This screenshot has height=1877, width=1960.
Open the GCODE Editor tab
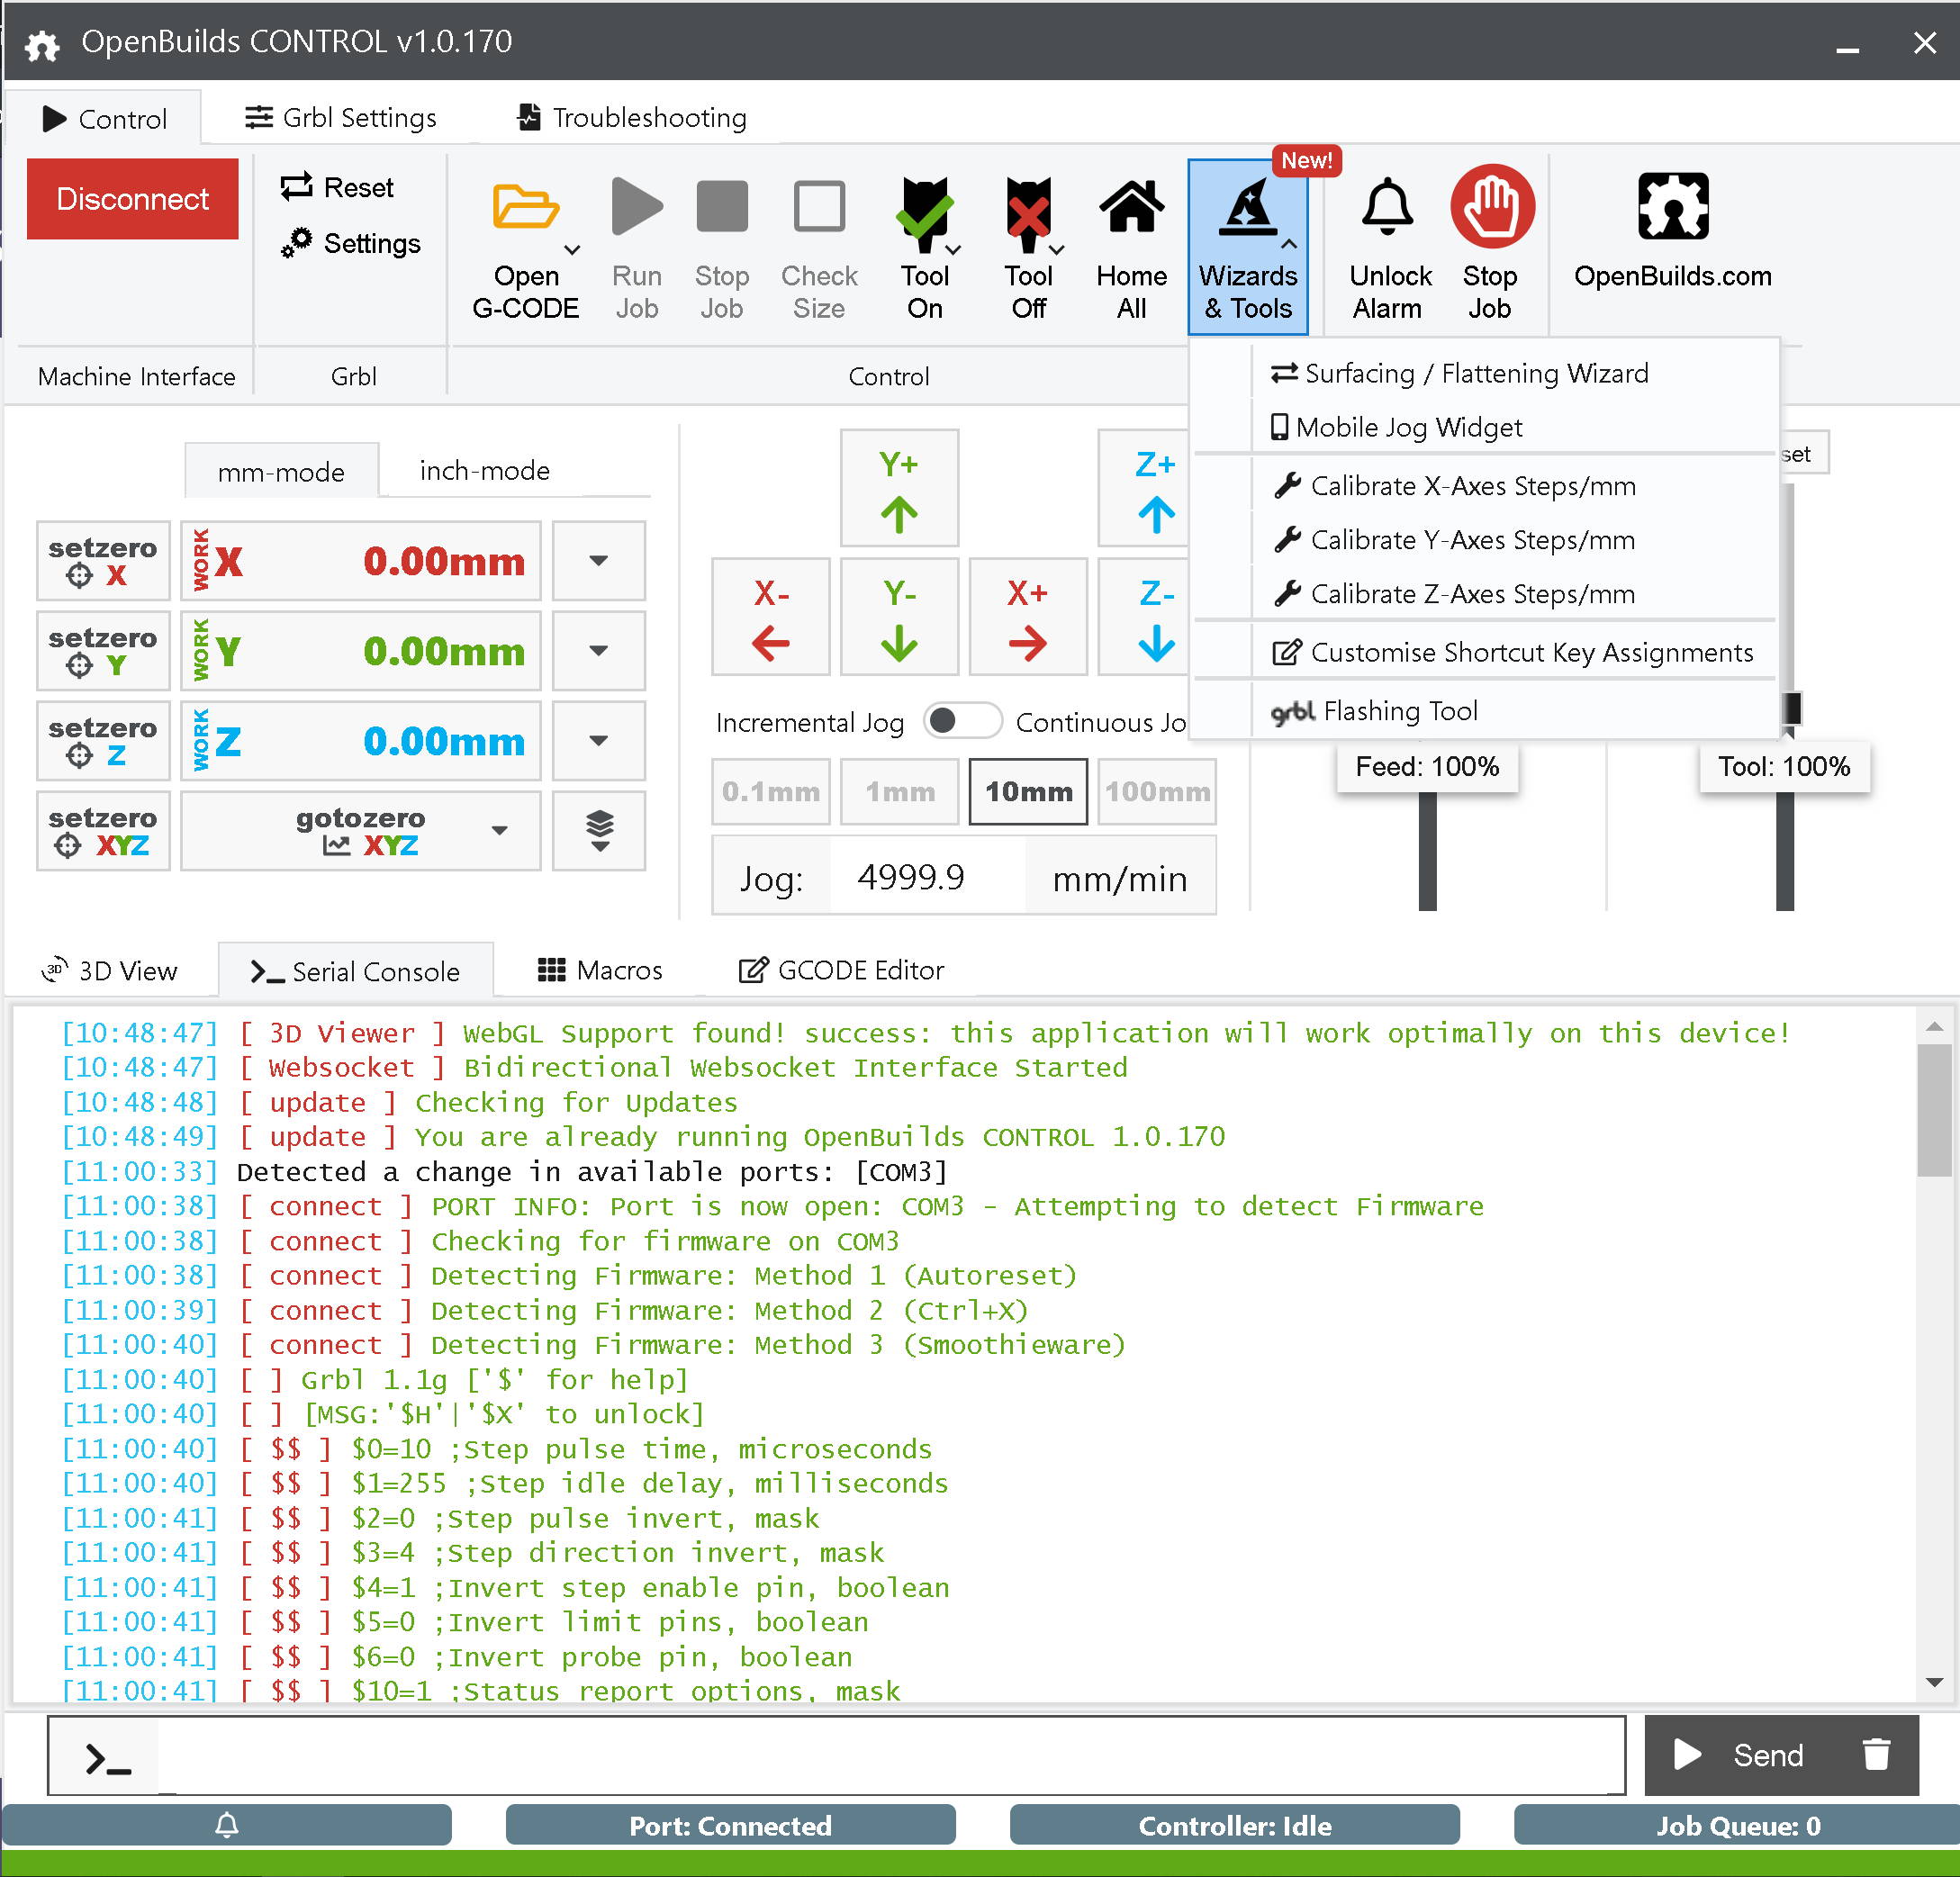(x=841, y=970)
